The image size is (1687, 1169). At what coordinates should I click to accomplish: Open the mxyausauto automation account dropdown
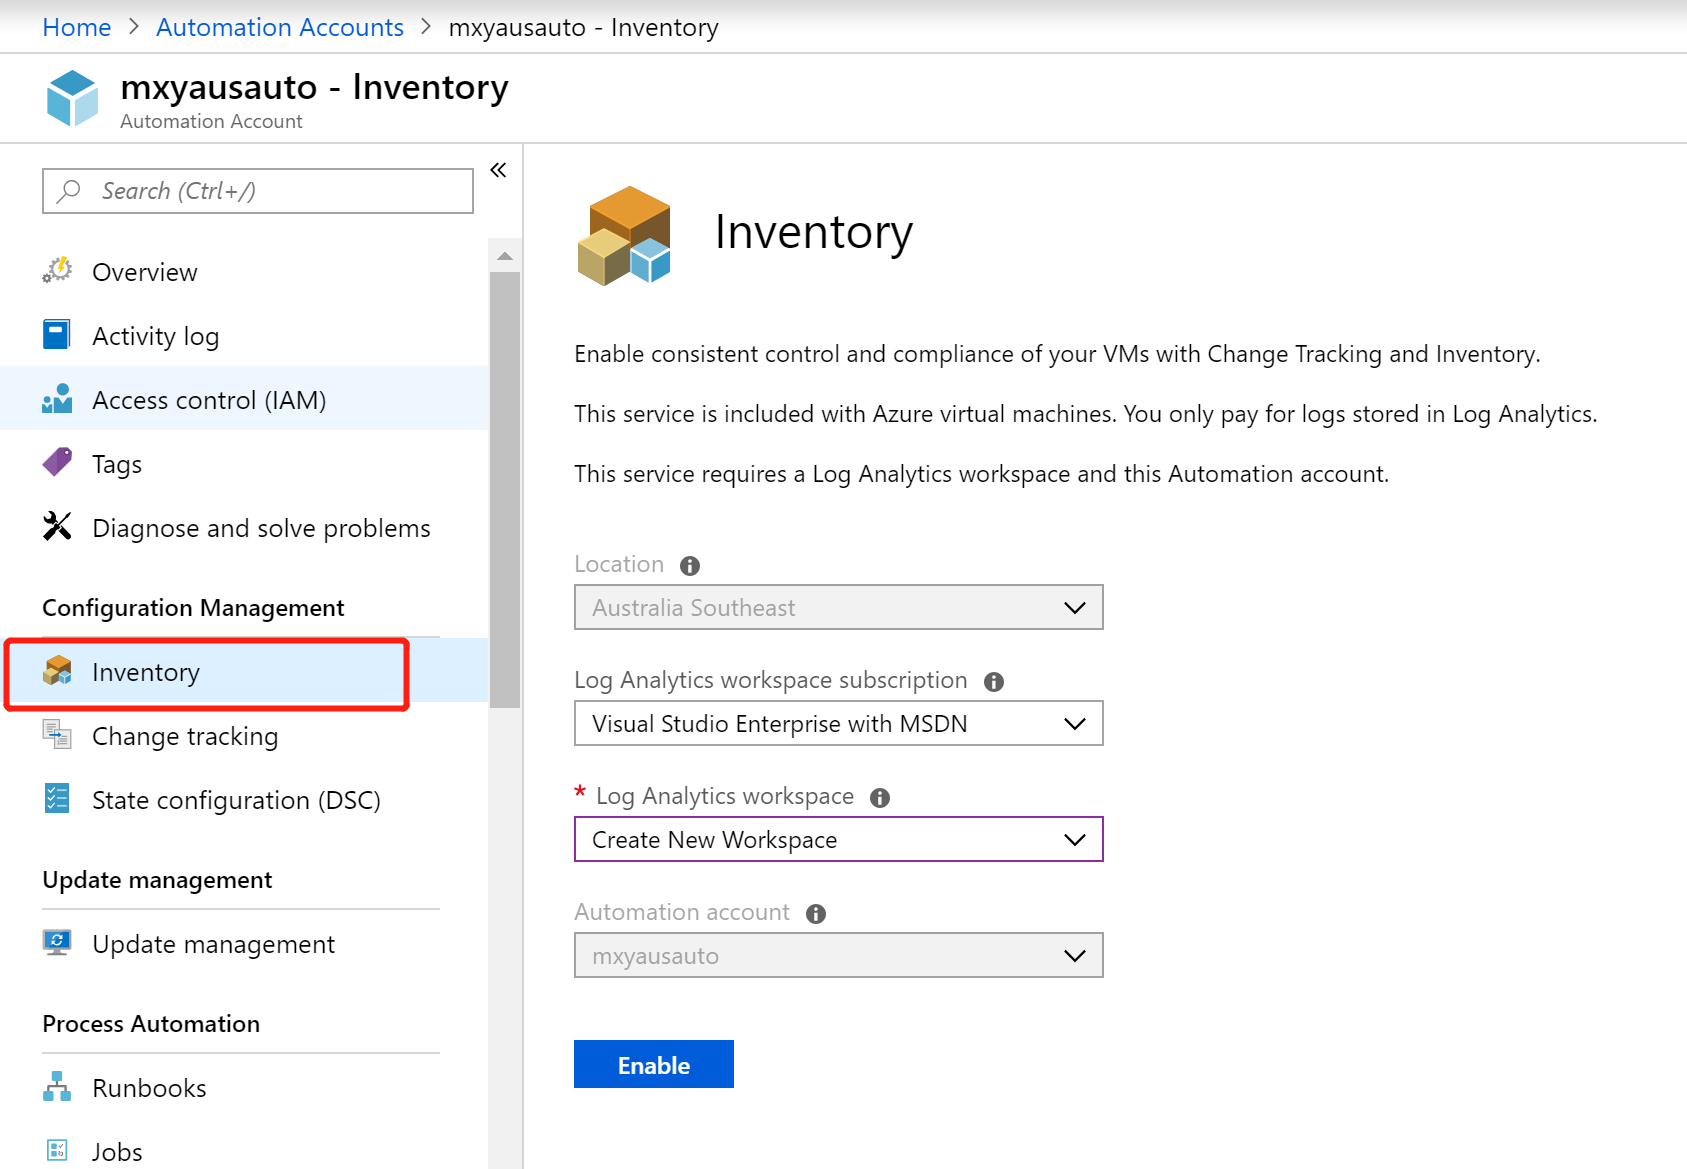coord(838,955)
